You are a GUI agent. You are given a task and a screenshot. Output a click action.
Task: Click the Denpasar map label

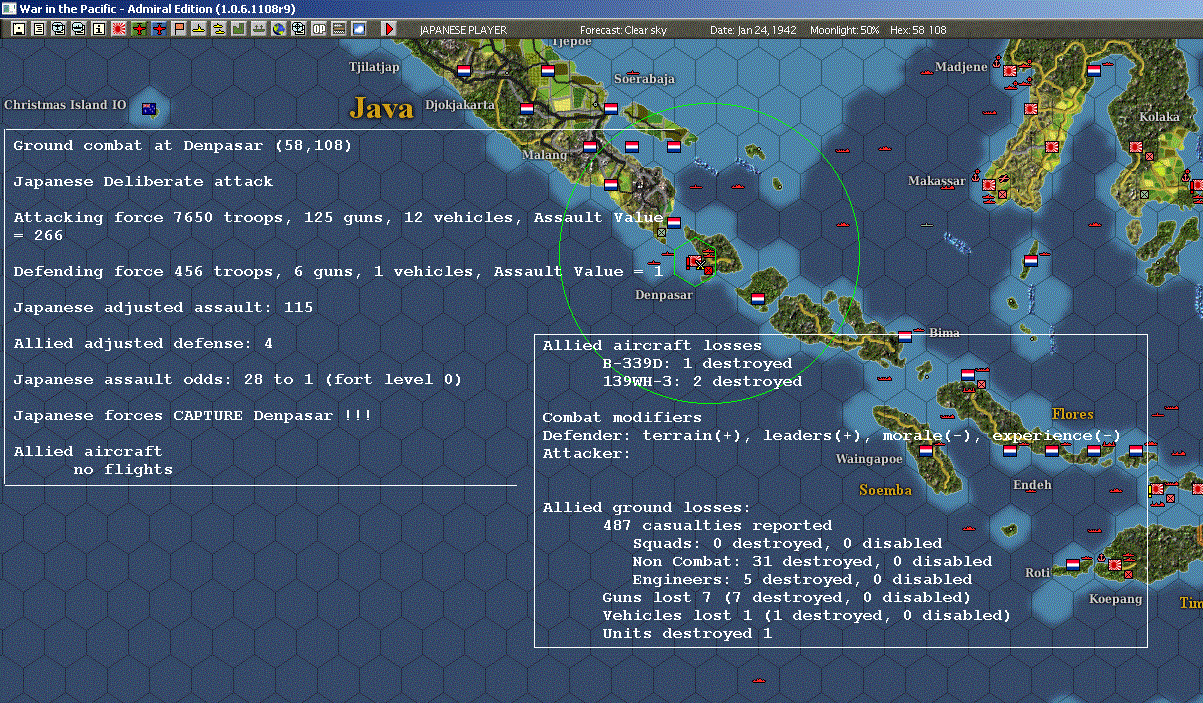[x=664, y=295]
